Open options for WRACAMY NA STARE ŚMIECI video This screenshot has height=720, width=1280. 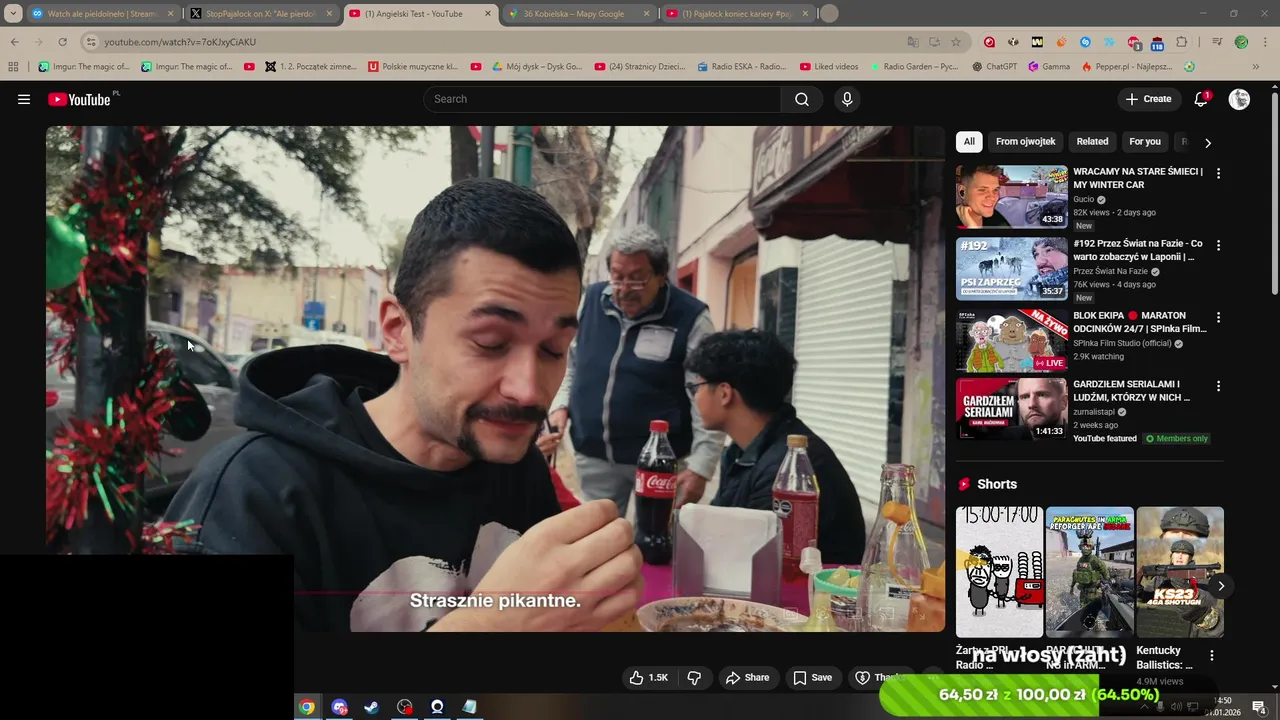(x=1218, y=173)
